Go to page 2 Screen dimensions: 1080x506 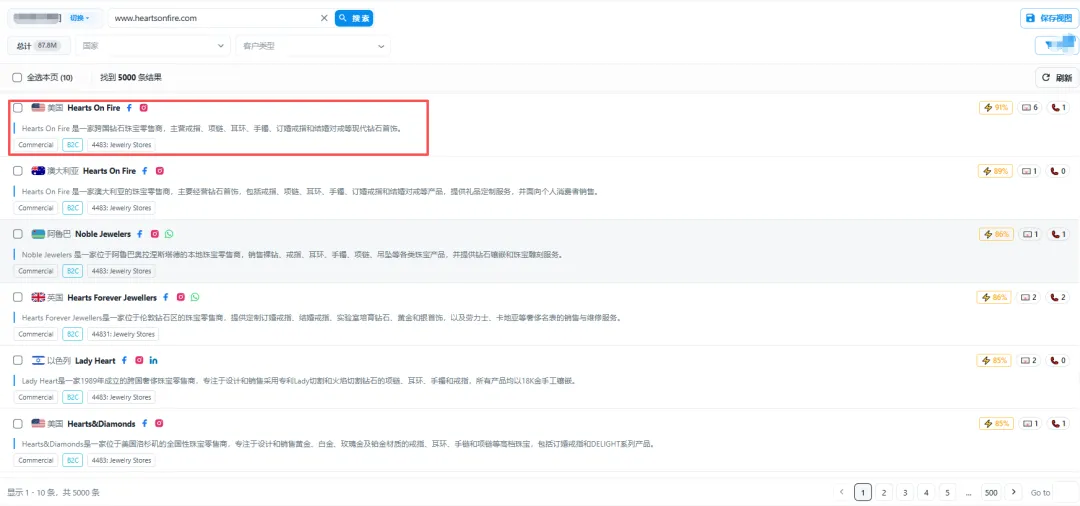tap(883, 492)
